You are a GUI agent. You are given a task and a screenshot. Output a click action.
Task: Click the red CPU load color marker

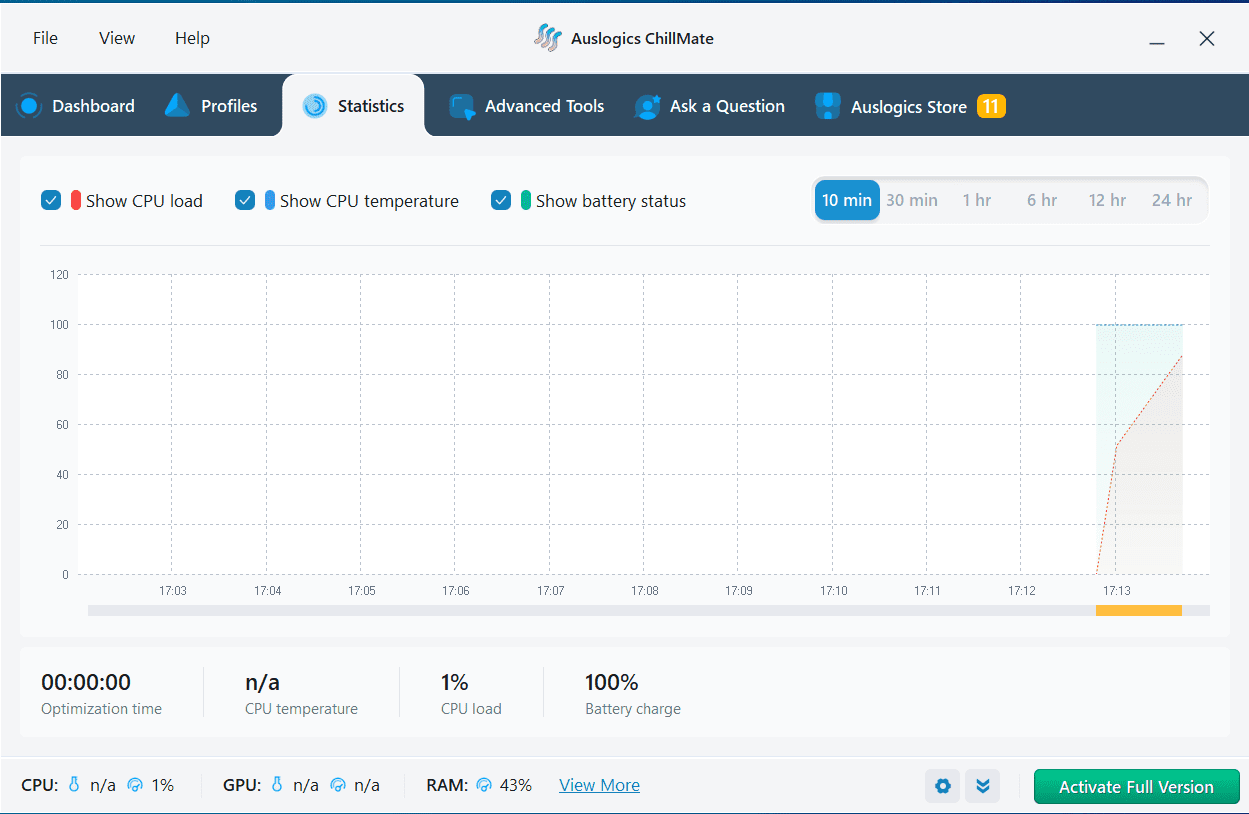click(76, 200)
